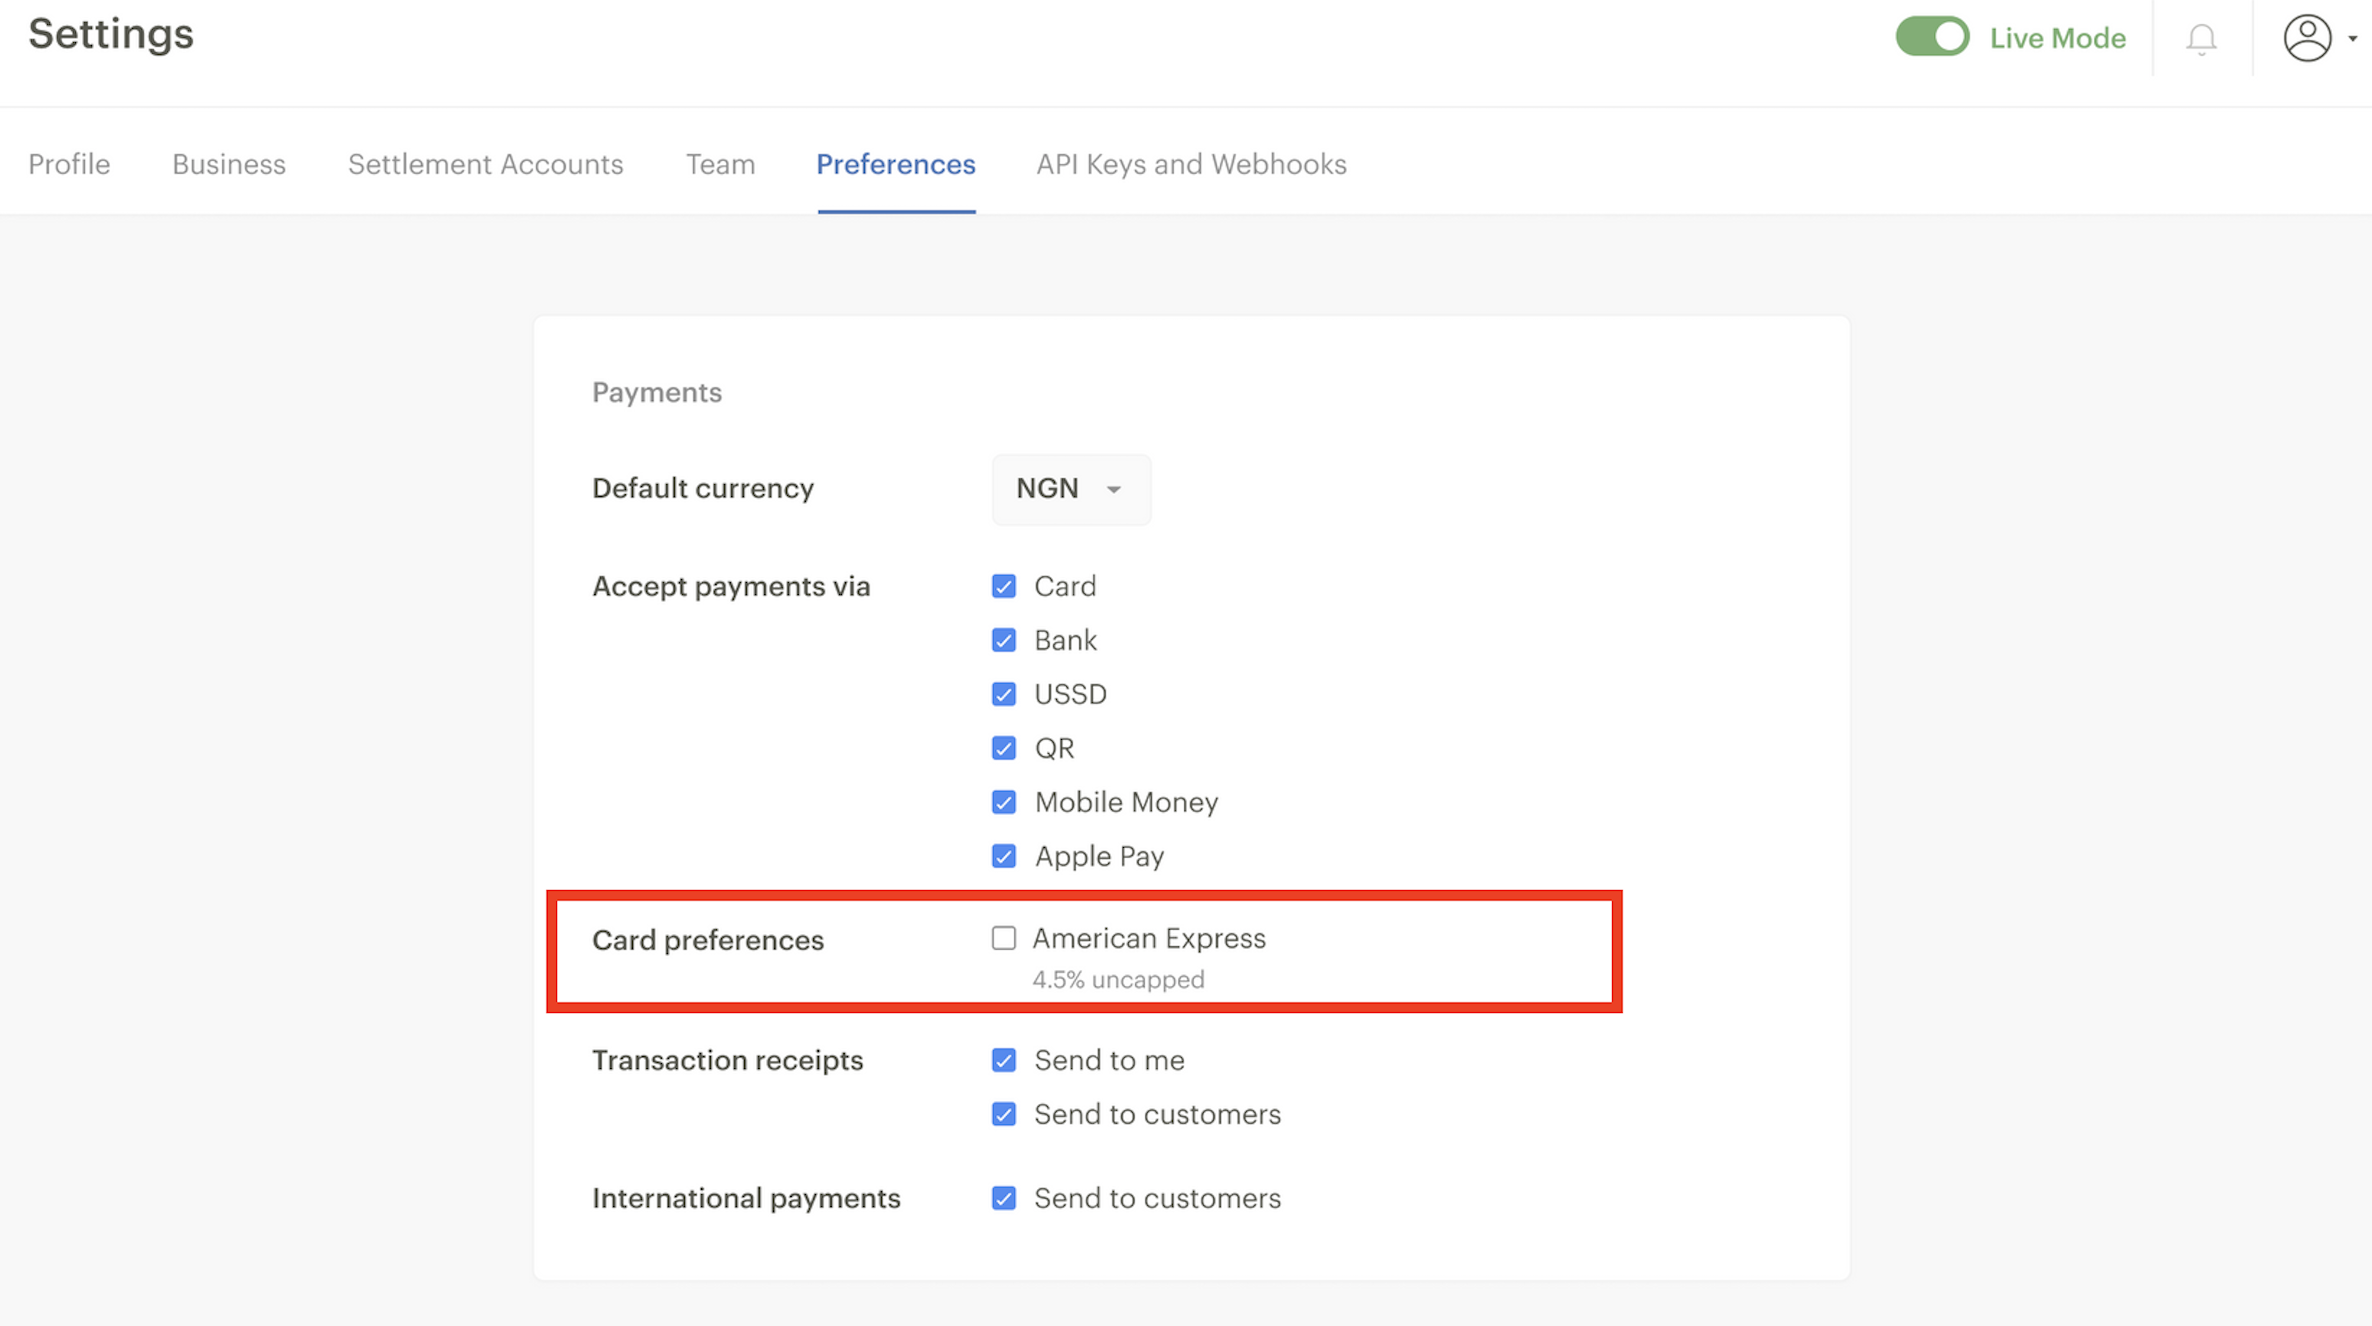Uncheck the Bank payment checkbox

click(x=1004, y=640)
